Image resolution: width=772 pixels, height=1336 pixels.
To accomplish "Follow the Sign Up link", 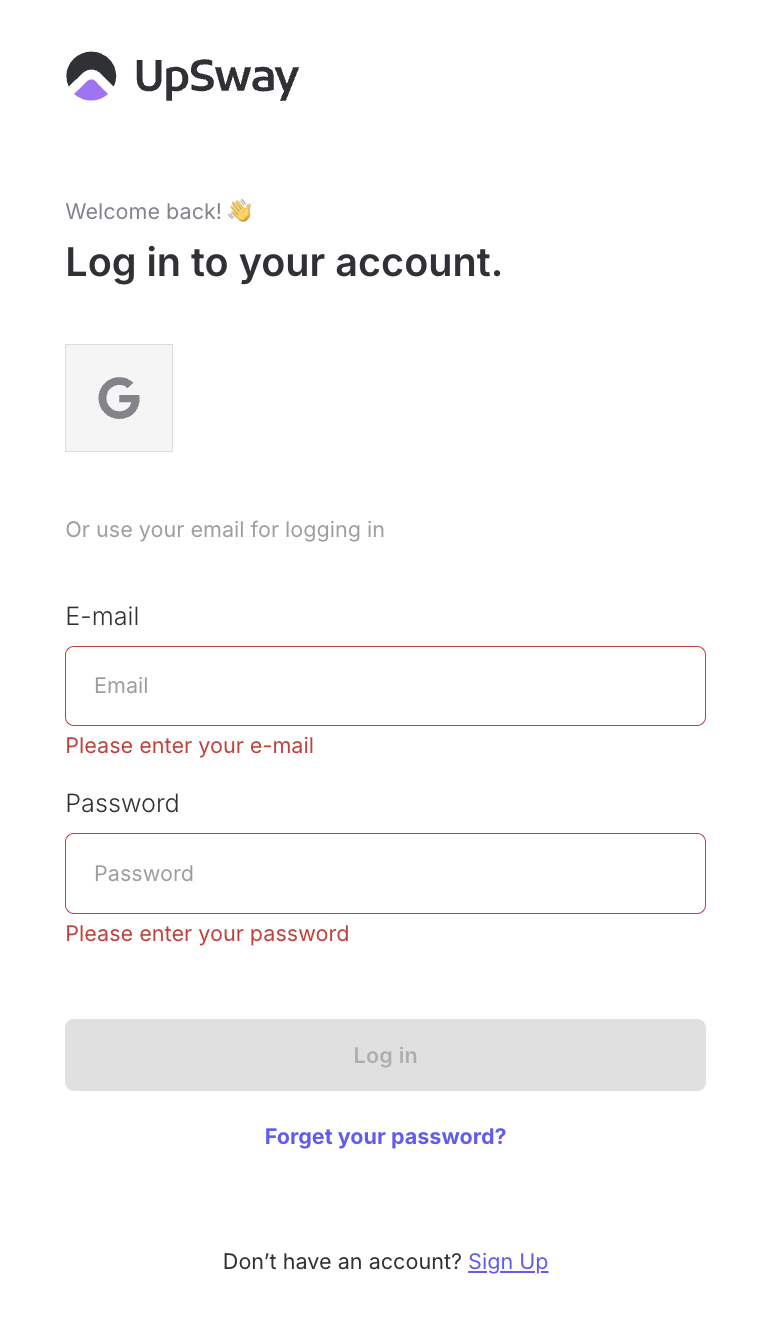I will coord(508,1262).
